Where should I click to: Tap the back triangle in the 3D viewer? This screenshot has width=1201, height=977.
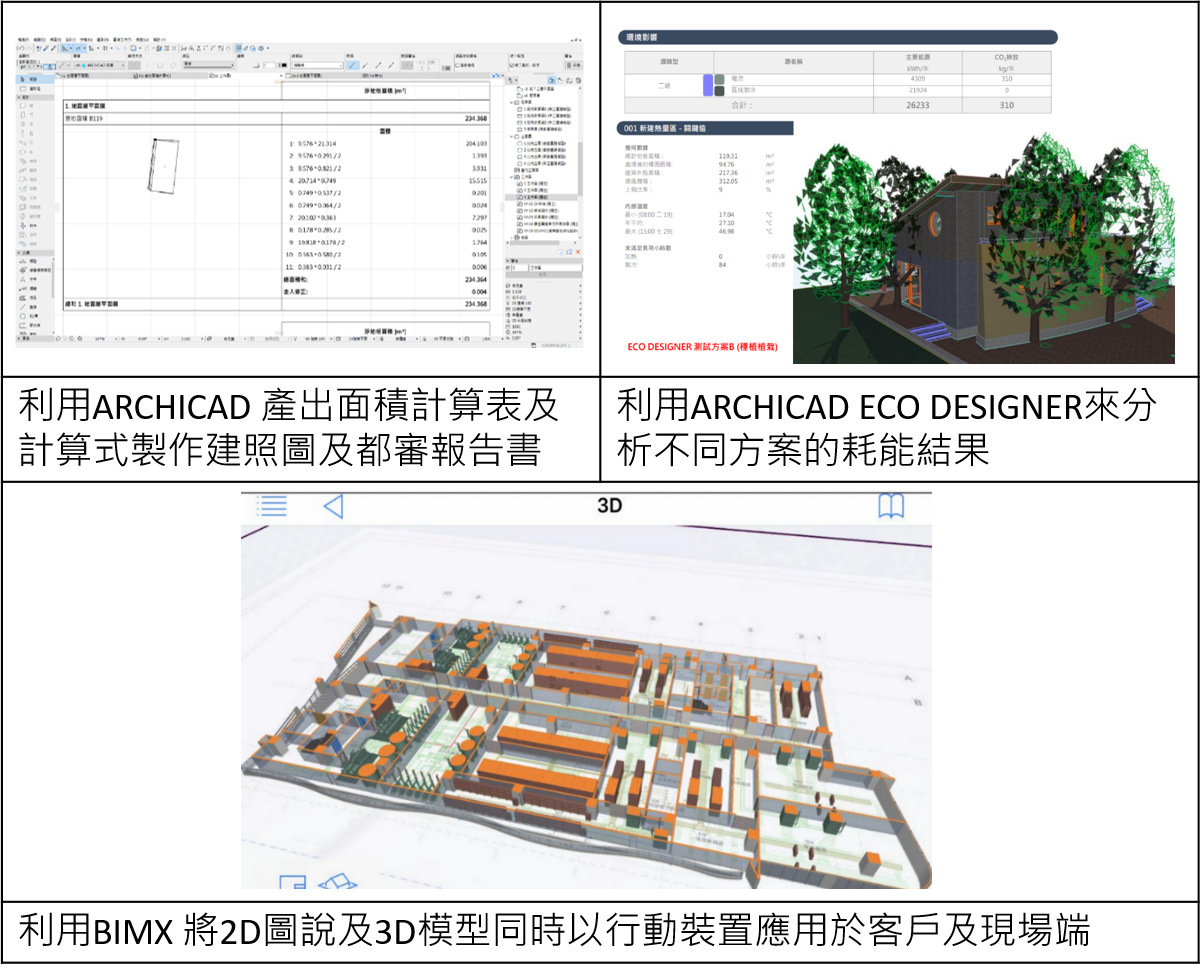tap(333, 506)
